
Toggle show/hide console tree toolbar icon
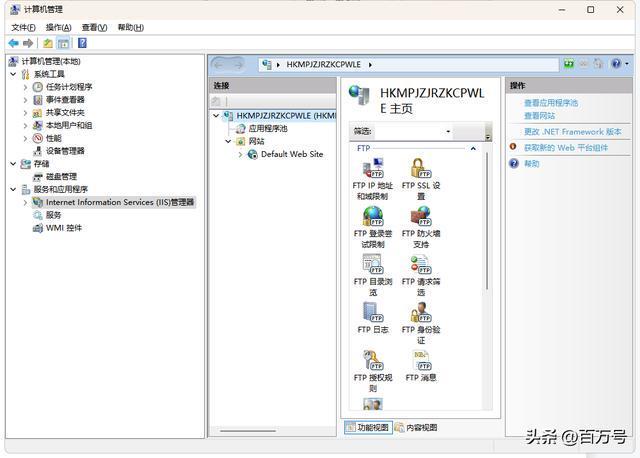point(63,43)
